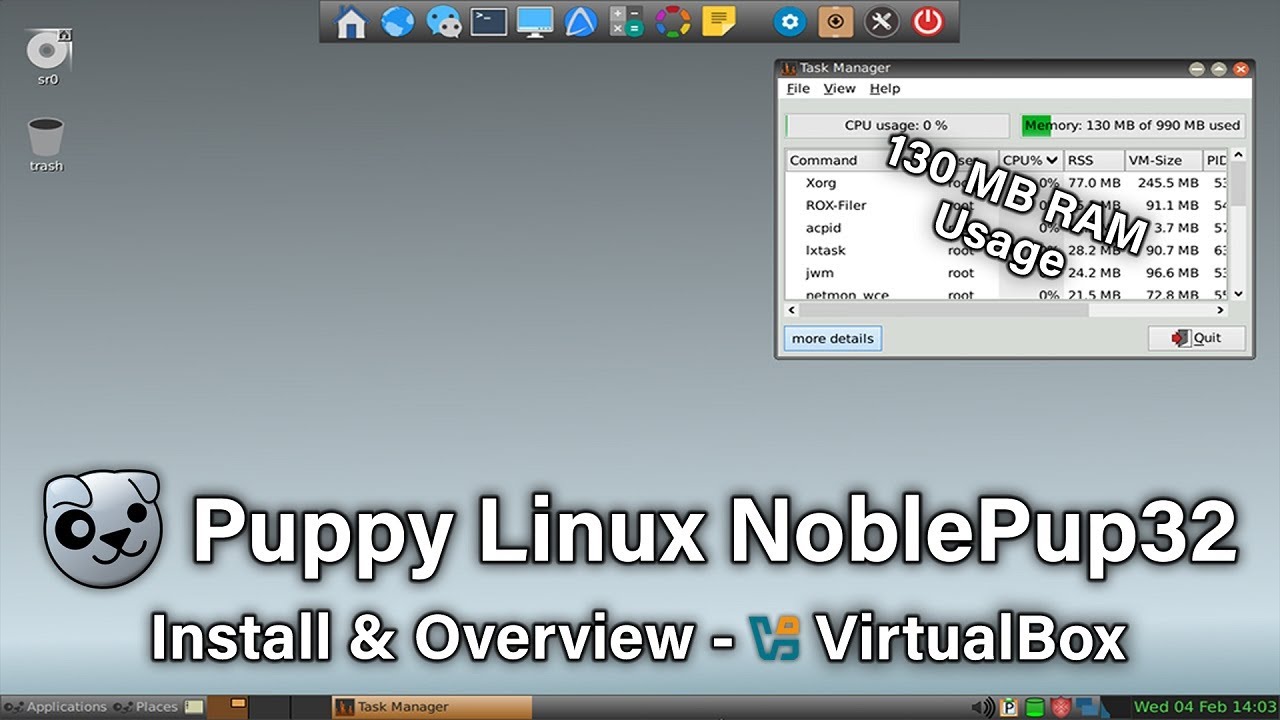The image size is (1280, 720).
Task: Open the Places menu in taskbar
Action: [x=147, y=707]
